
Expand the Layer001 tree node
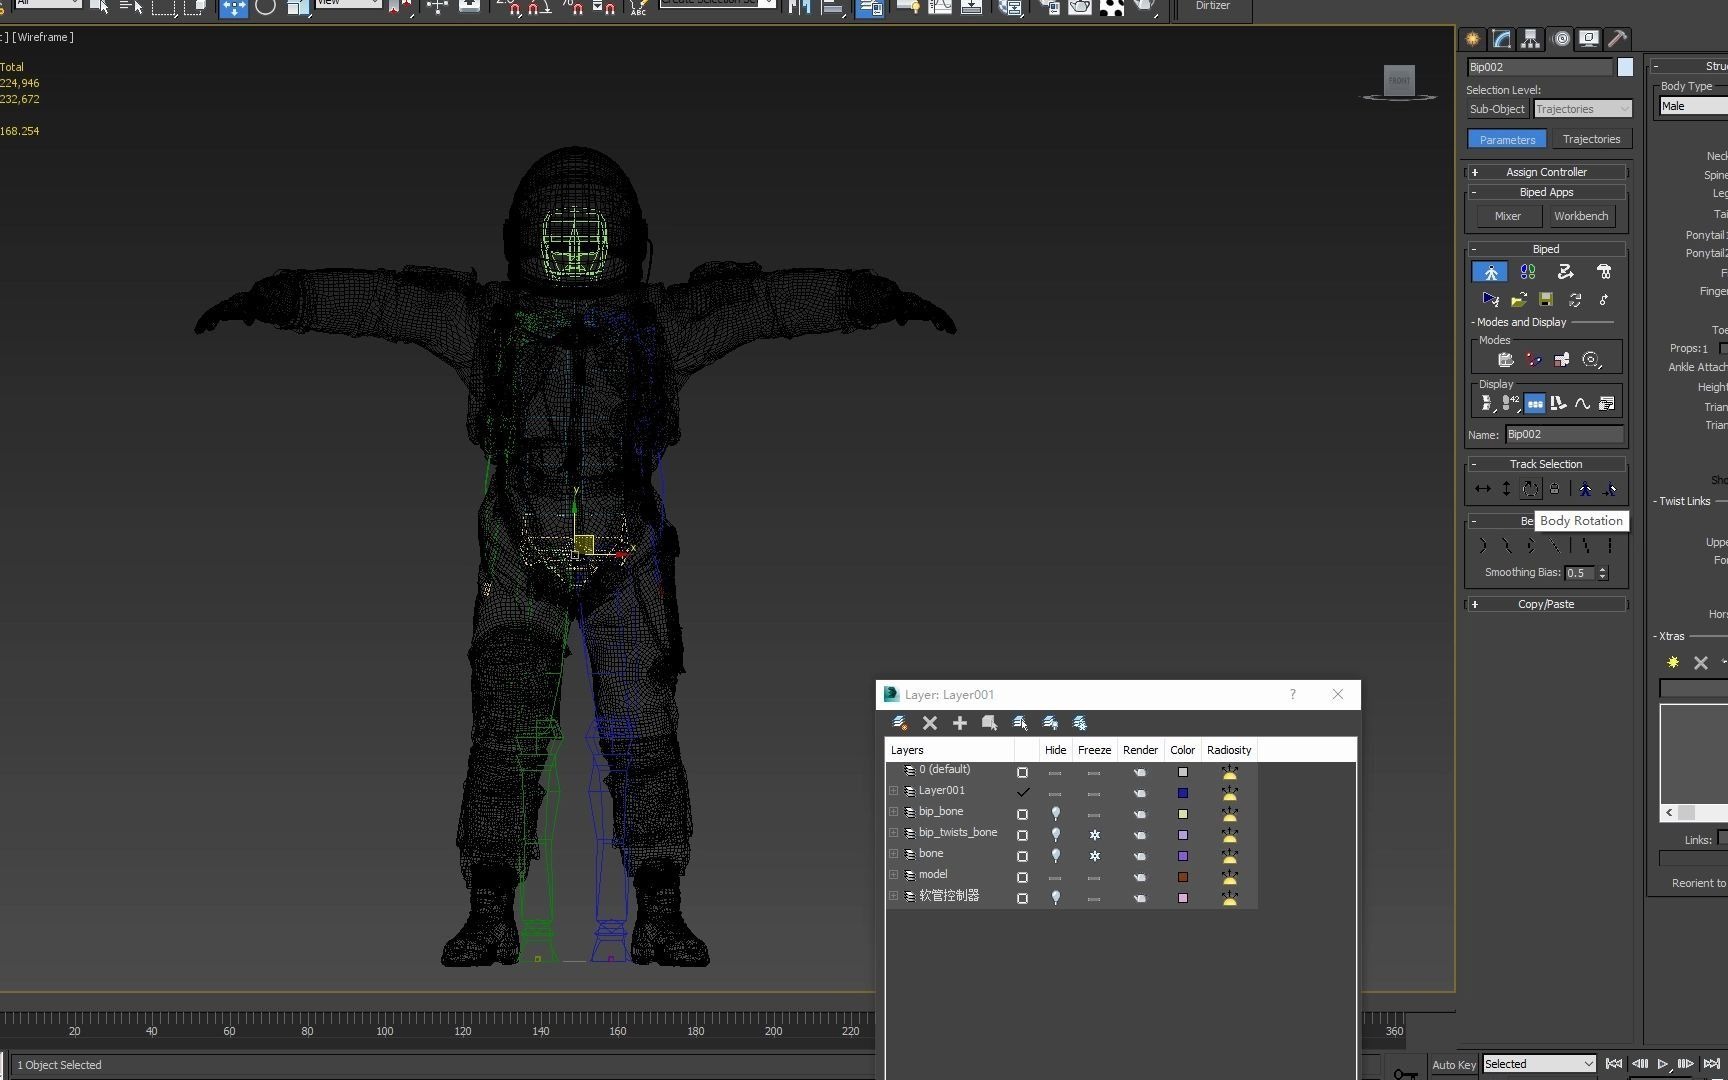point(894,791)
